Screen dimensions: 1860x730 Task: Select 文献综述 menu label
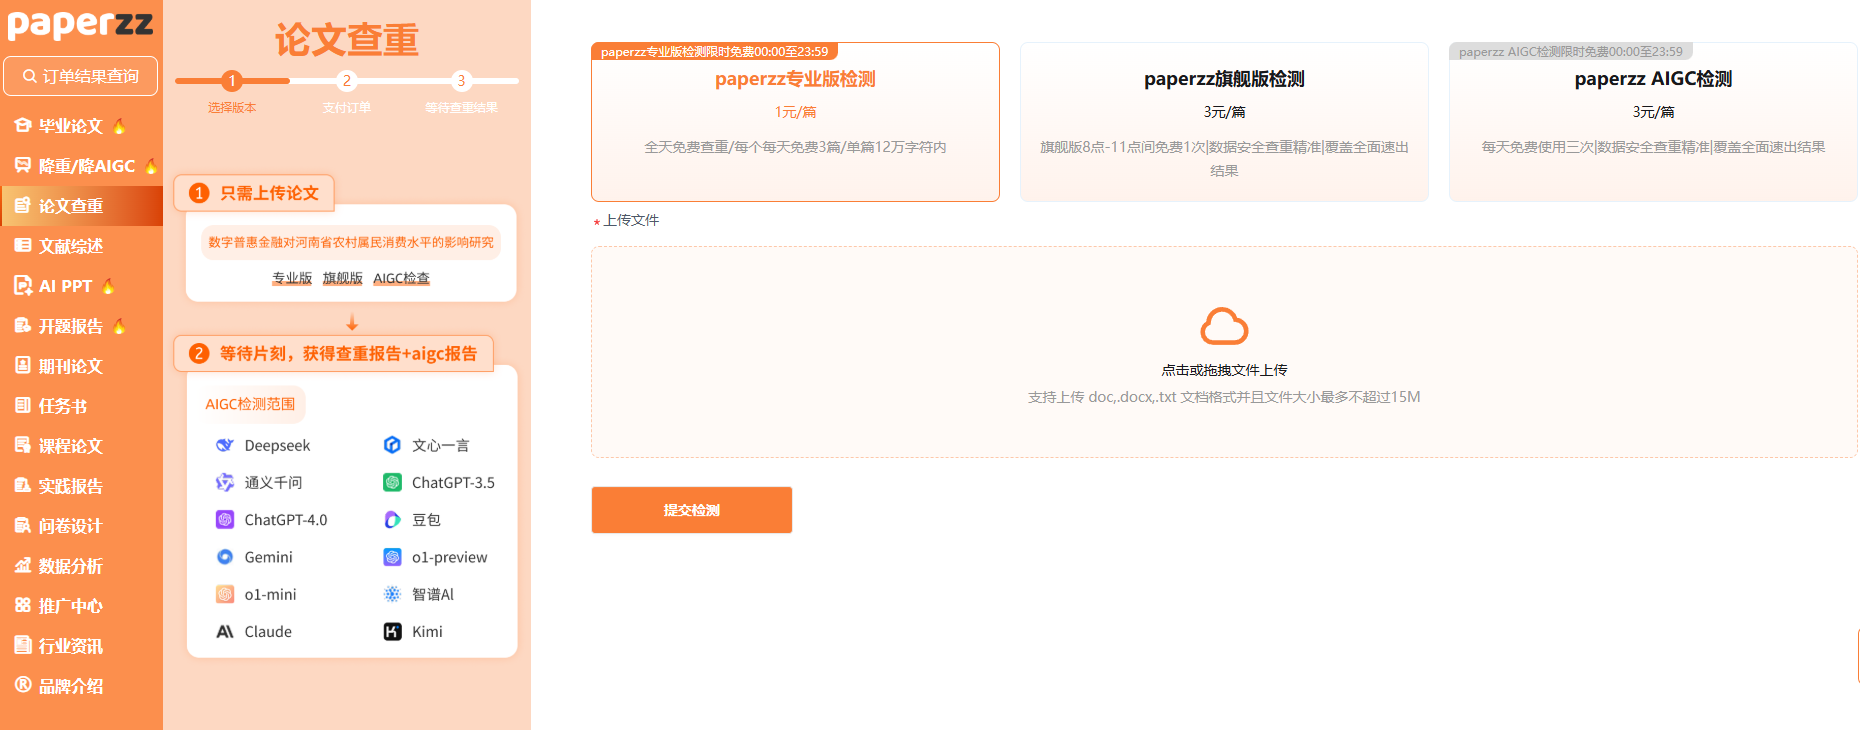[70, 246]
